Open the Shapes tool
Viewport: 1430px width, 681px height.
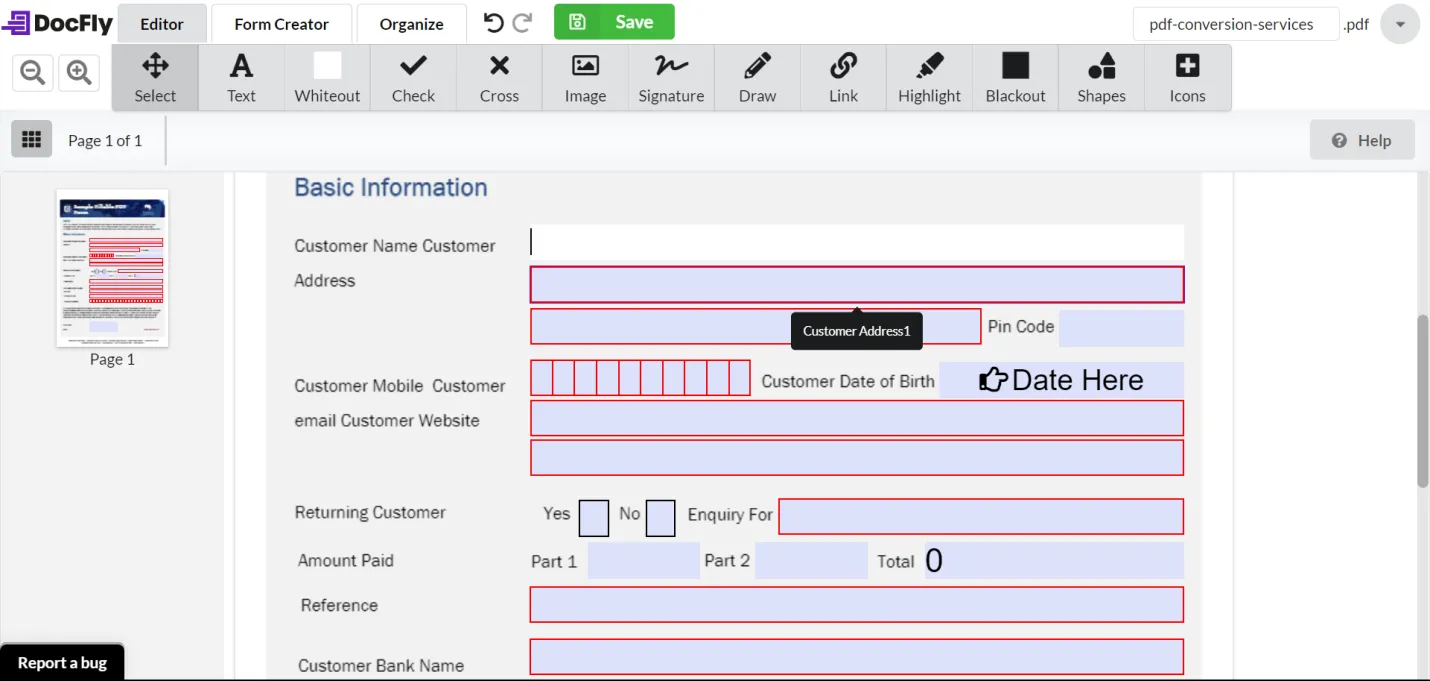click(x=1101, y=77)
